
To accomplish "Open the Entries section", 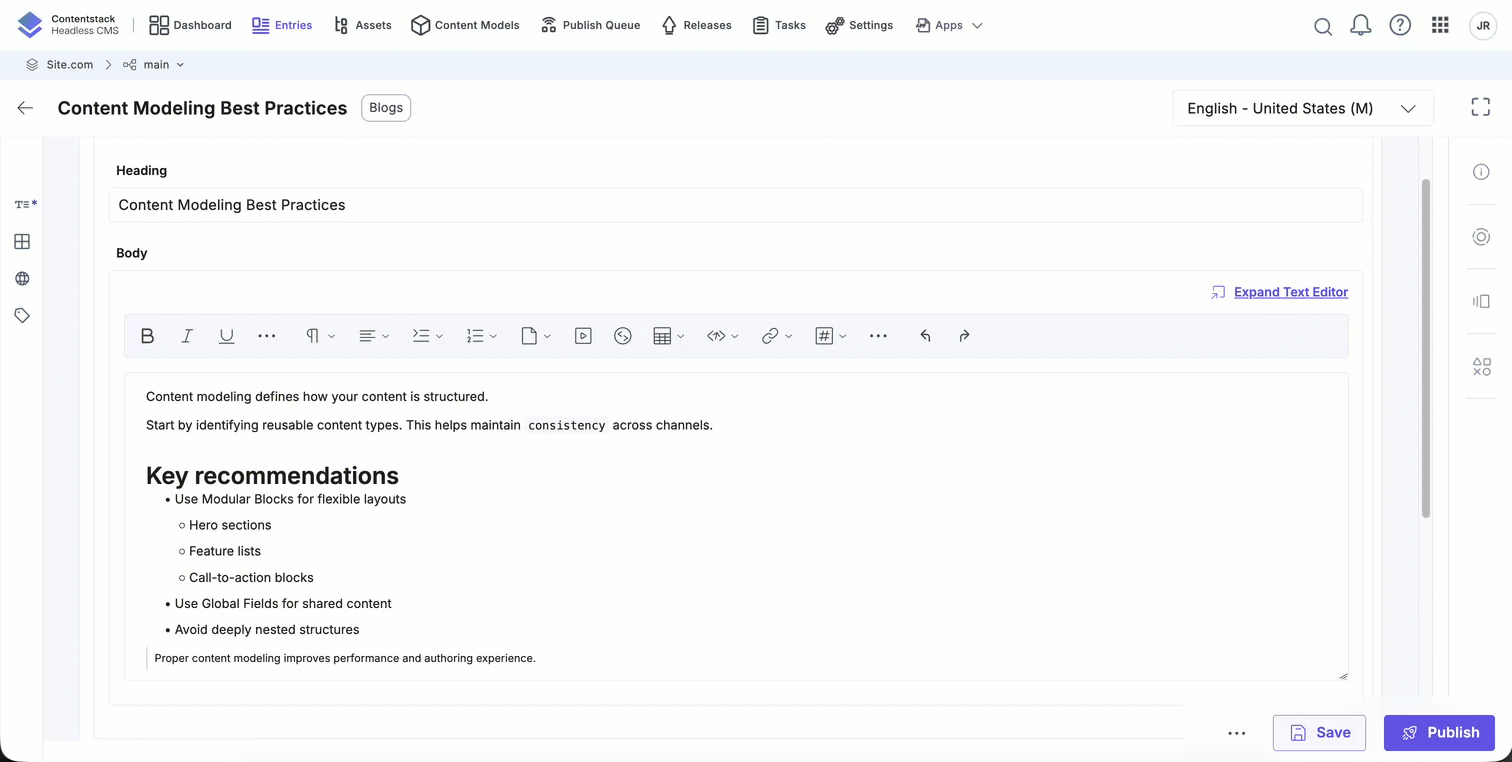I will 282,25.
